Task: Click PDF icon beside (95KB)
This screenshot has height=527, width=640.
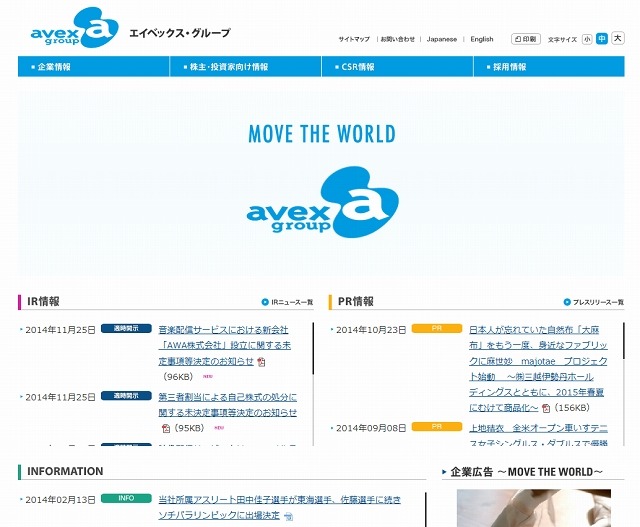Action: (166, 428)
